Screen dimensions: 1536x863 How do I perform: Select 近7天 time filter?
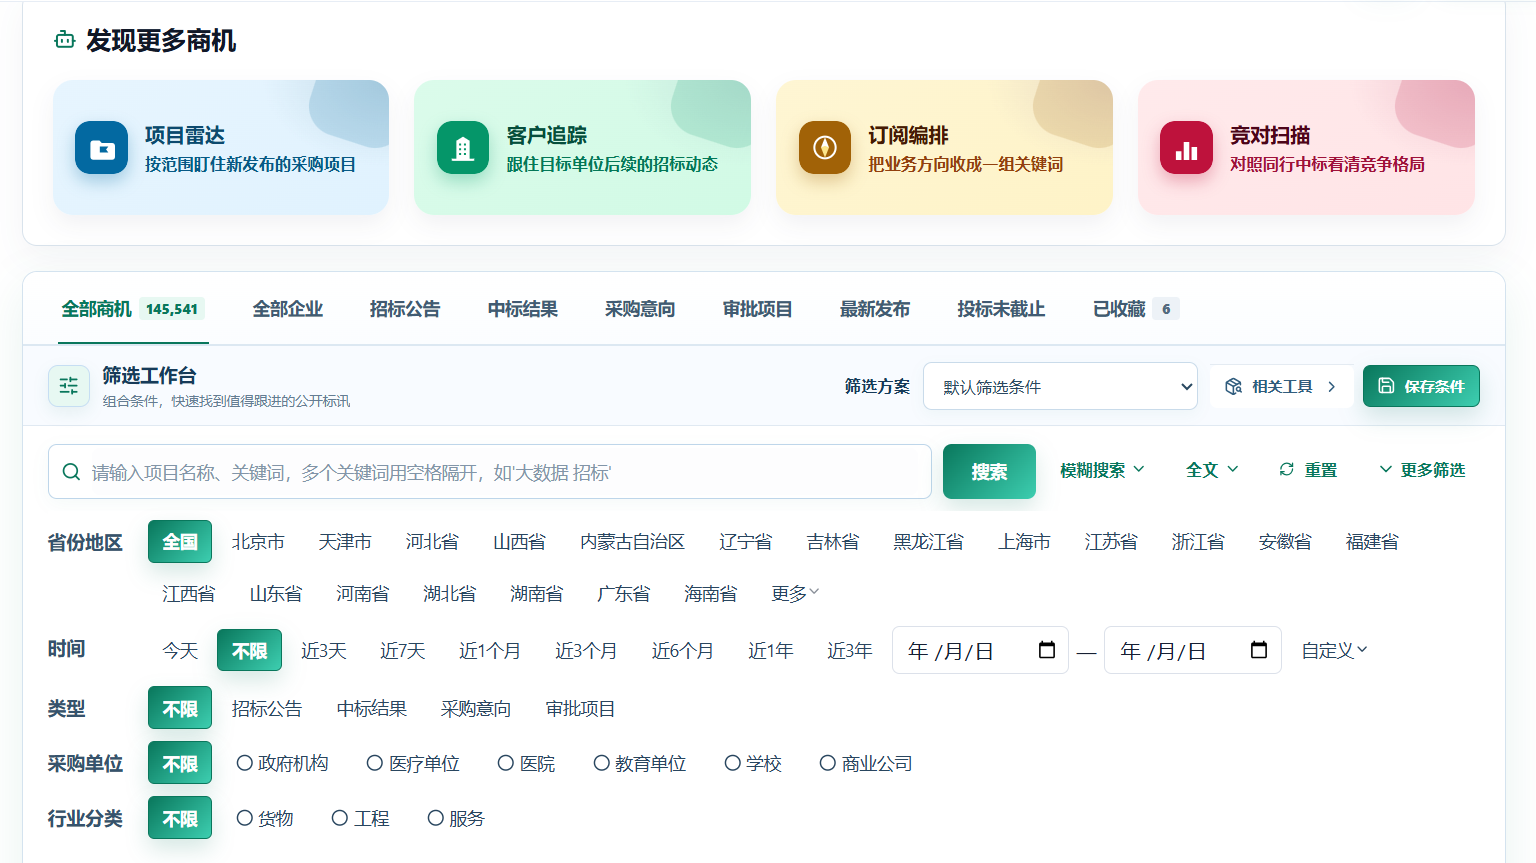(403, 651)
